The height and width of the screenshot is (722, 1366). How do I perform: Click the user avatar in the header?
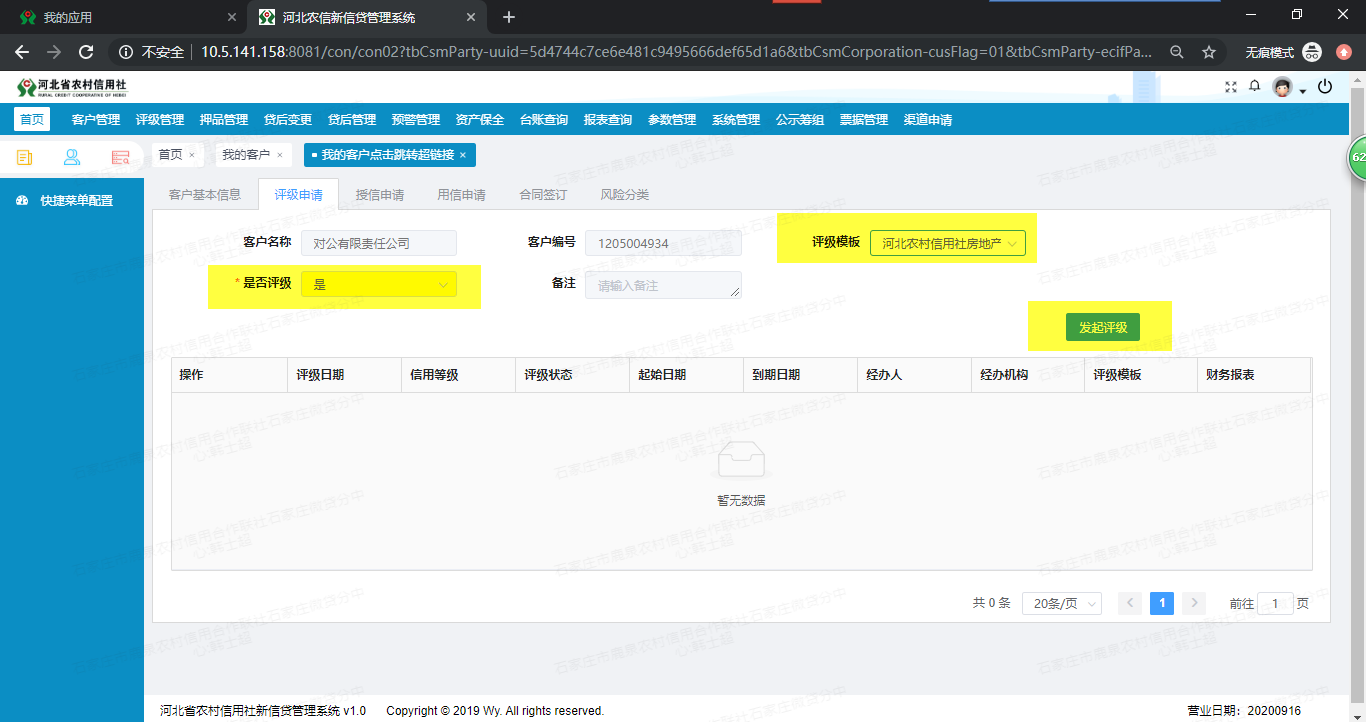[x=1282, y=87]
